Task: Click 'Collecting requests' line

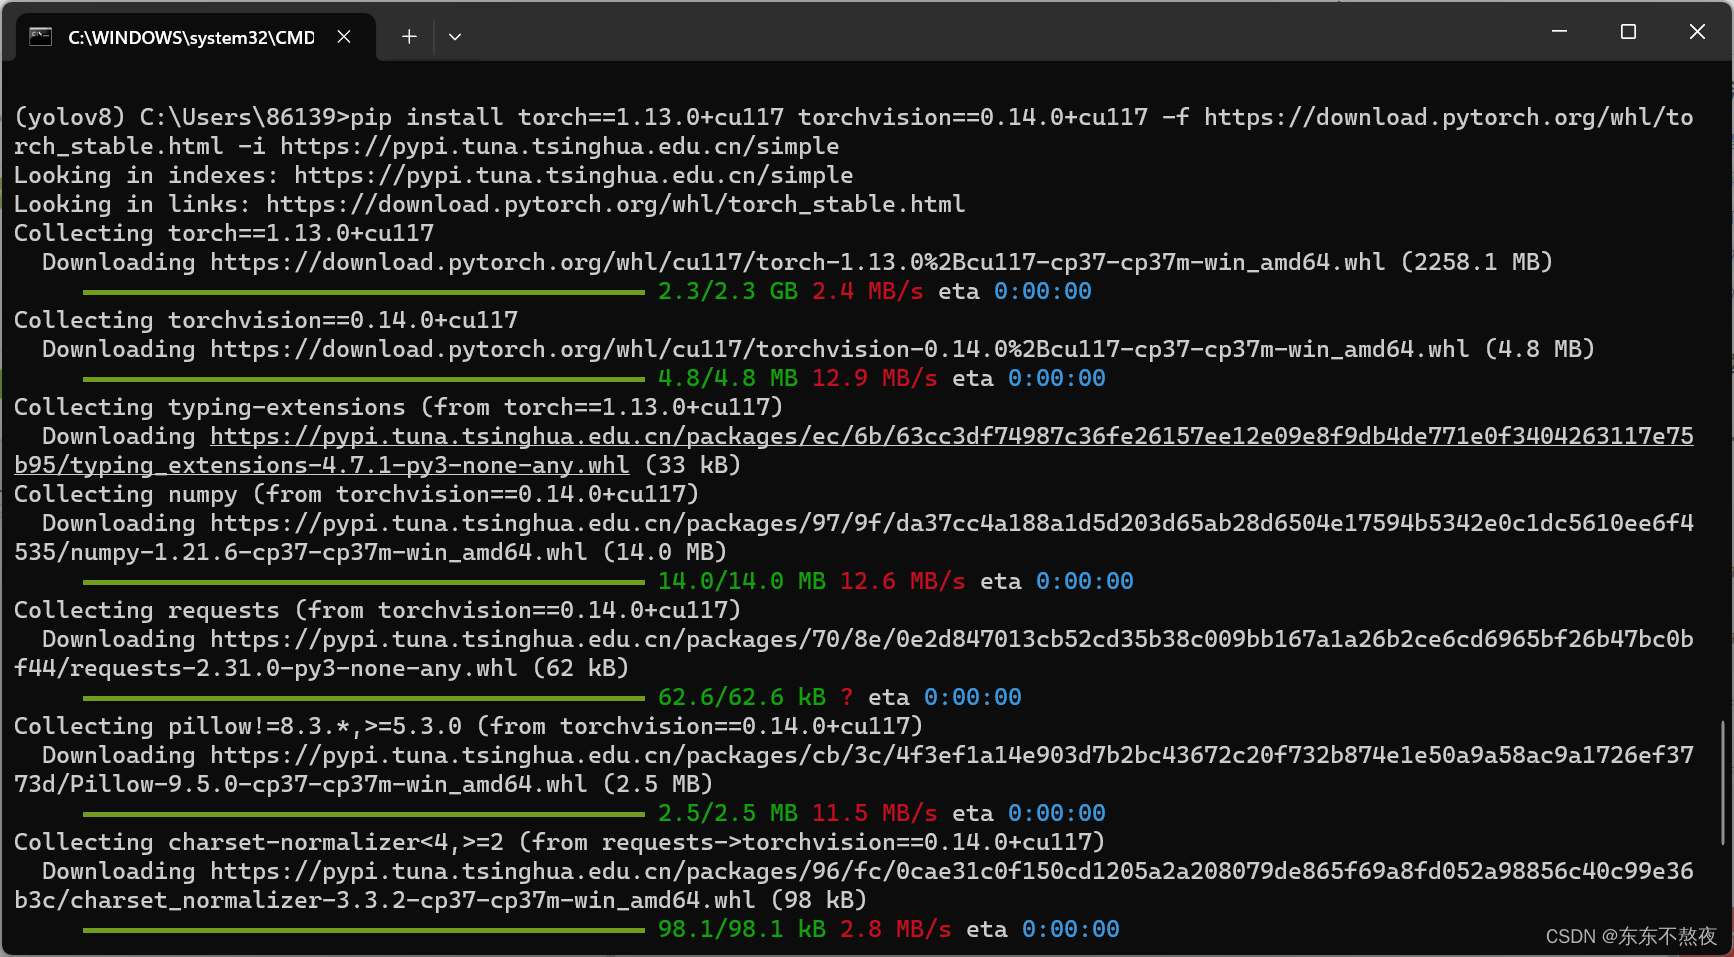Action: 377,610
